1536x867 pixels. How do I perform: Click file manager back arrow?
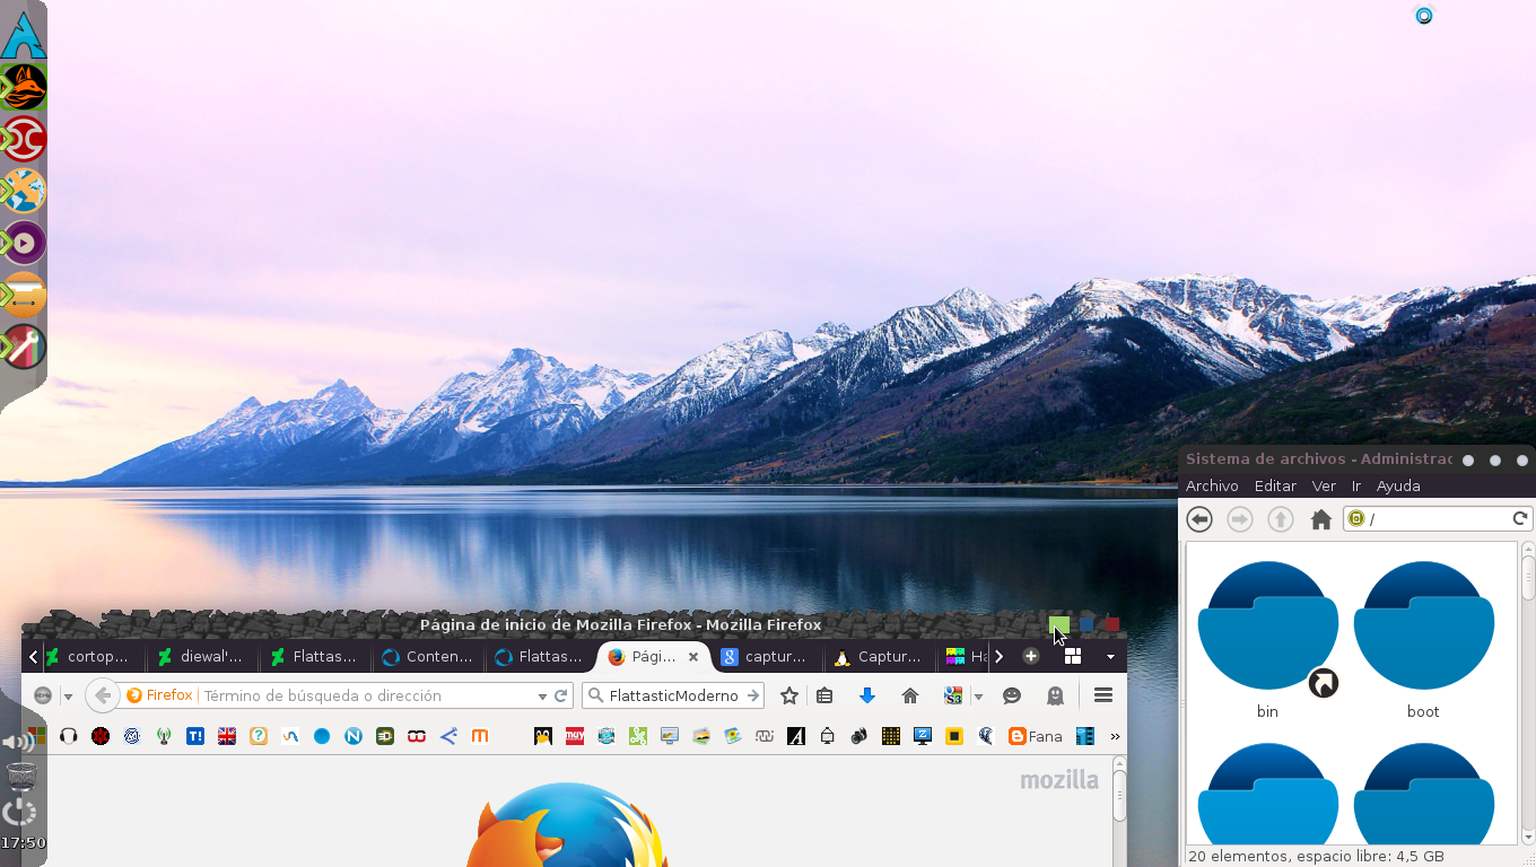click(1199, 519)
